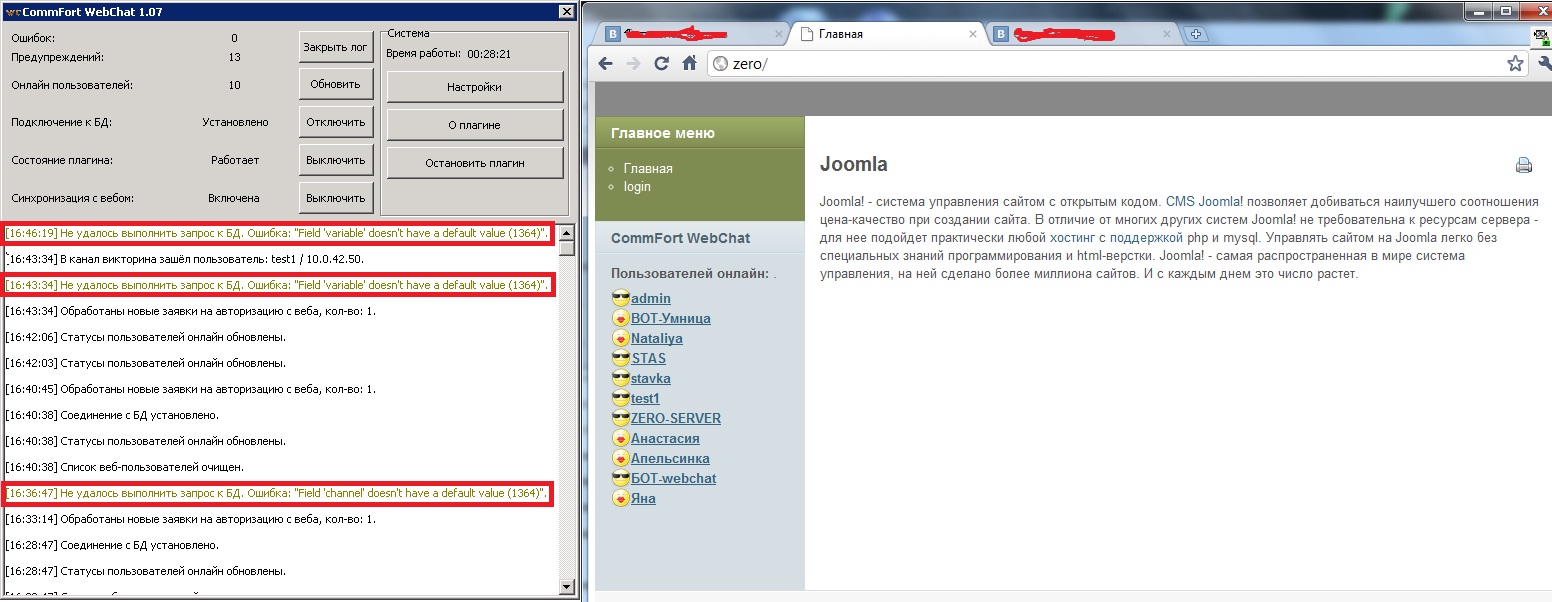Screen dimensions: 1552x602
Task: Click the browser back arrow icon
Action: pos(606,64)
